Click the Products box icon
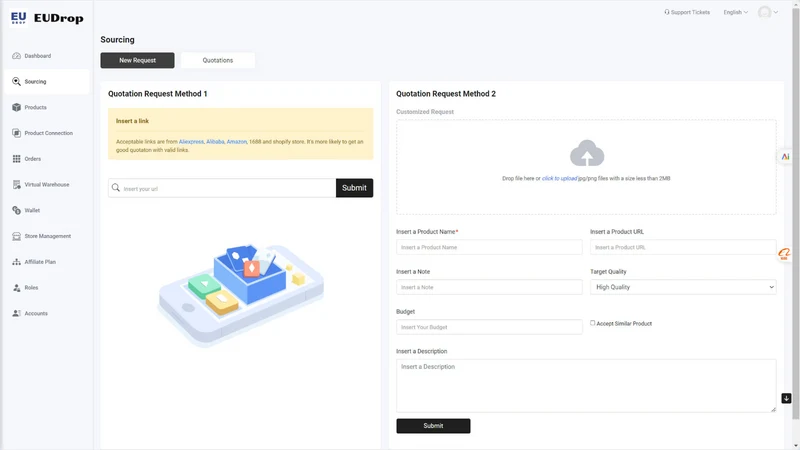800x450 pixels. 16,107
